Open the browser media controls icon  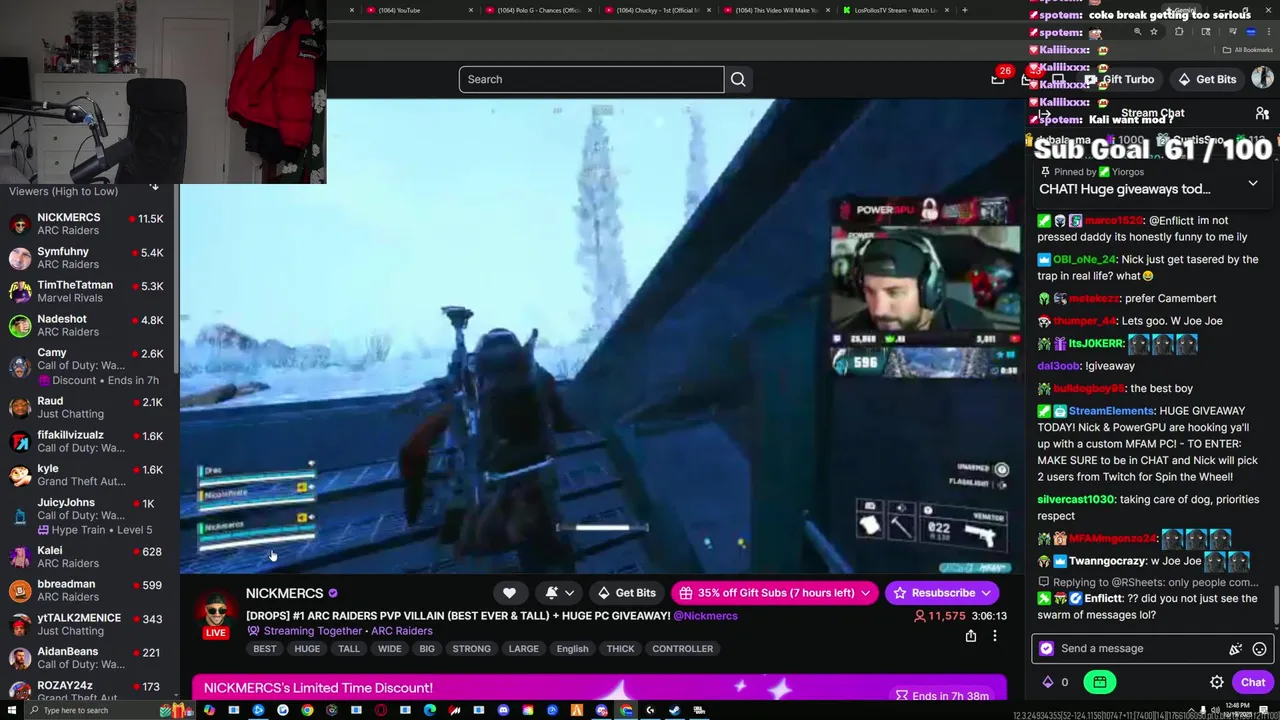point(1233,32)
